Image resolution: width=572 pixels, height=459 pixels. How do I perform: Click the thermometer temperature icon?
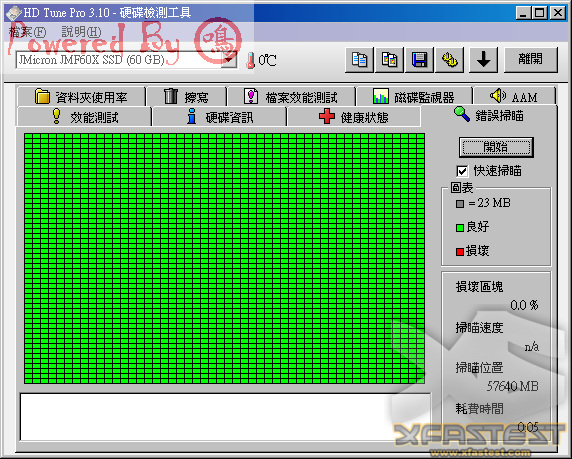(x=250, y=60)
